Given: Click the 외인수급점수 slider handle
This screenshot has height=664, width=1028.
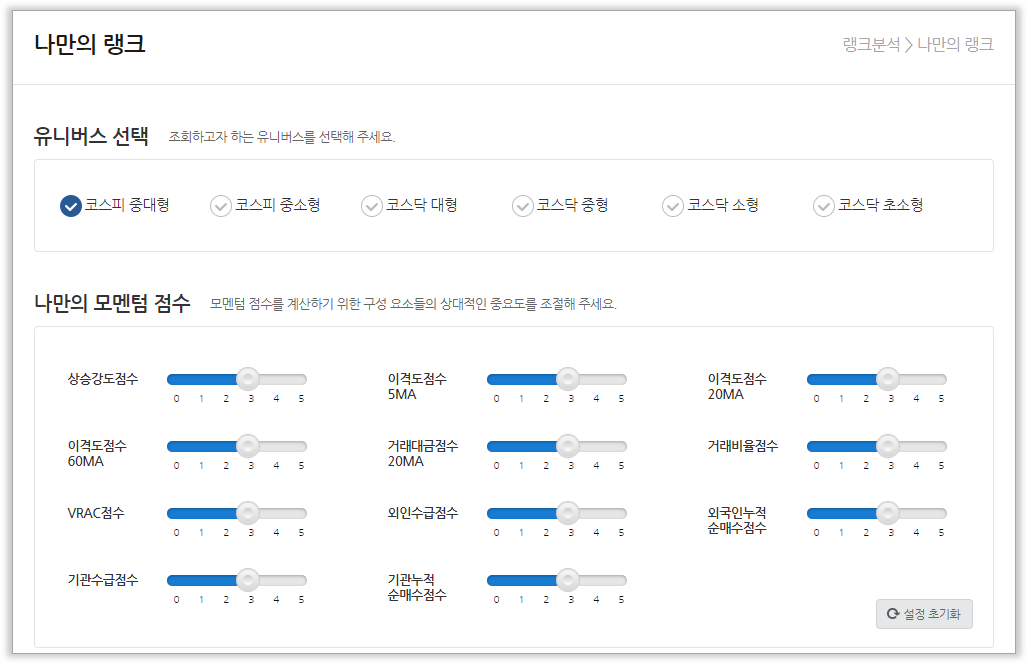Looking at the screenshot, I should [x=567, y=513].
